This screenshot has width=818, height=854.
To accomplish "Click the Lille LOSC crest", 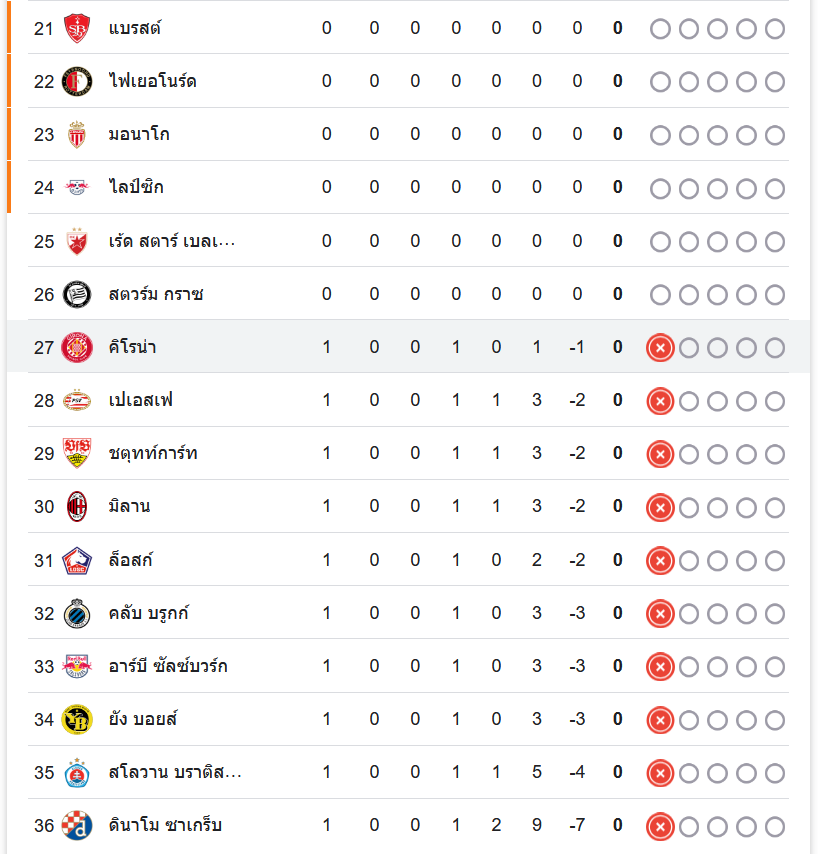I will coord(77,560).
